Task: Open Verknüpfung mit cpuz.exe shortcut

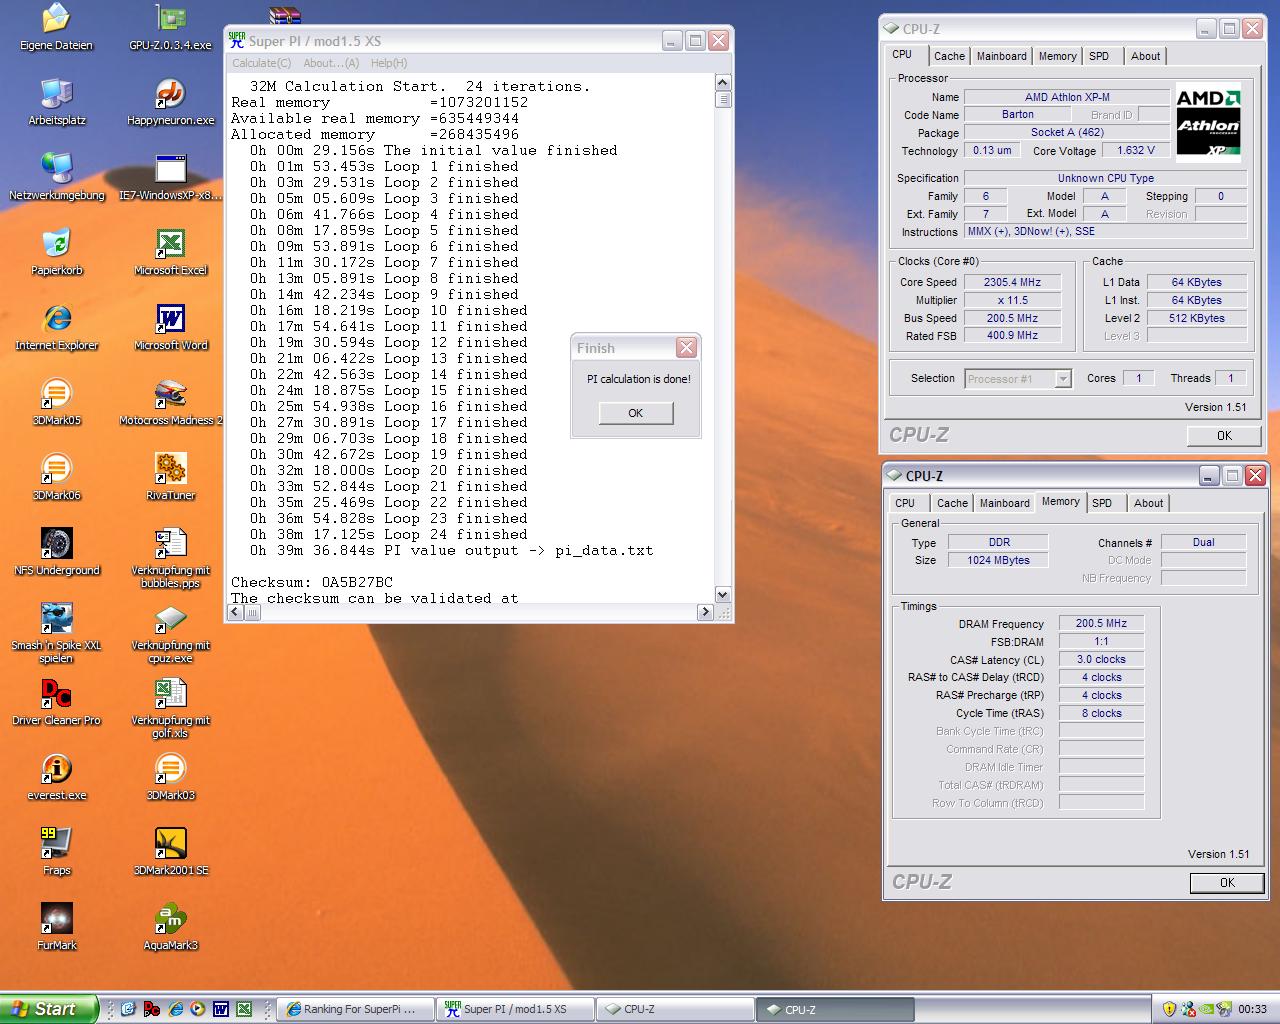Action: (x=170, y=633)
